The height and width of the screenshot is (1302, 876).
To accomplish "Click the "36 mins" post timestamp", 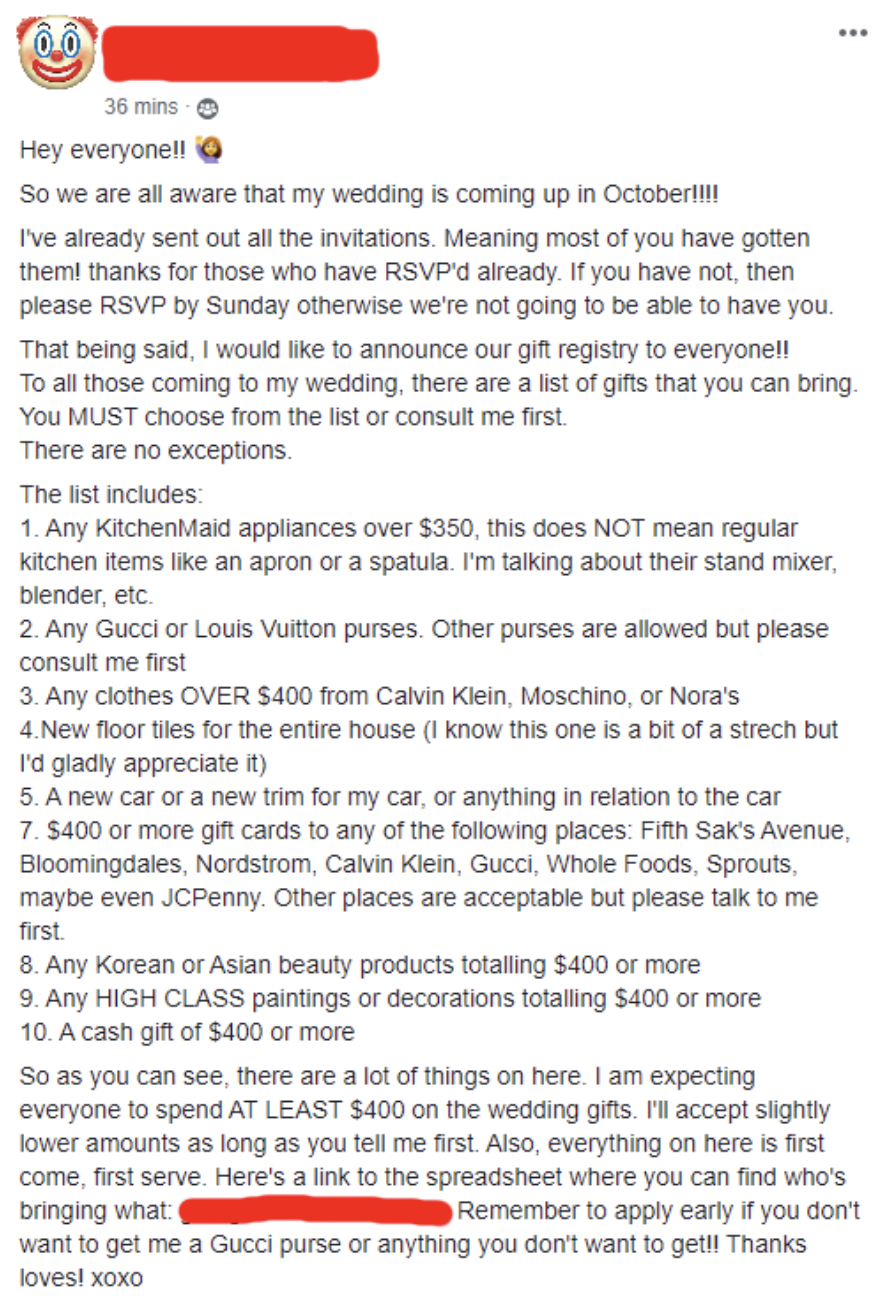I will [141, 106].
